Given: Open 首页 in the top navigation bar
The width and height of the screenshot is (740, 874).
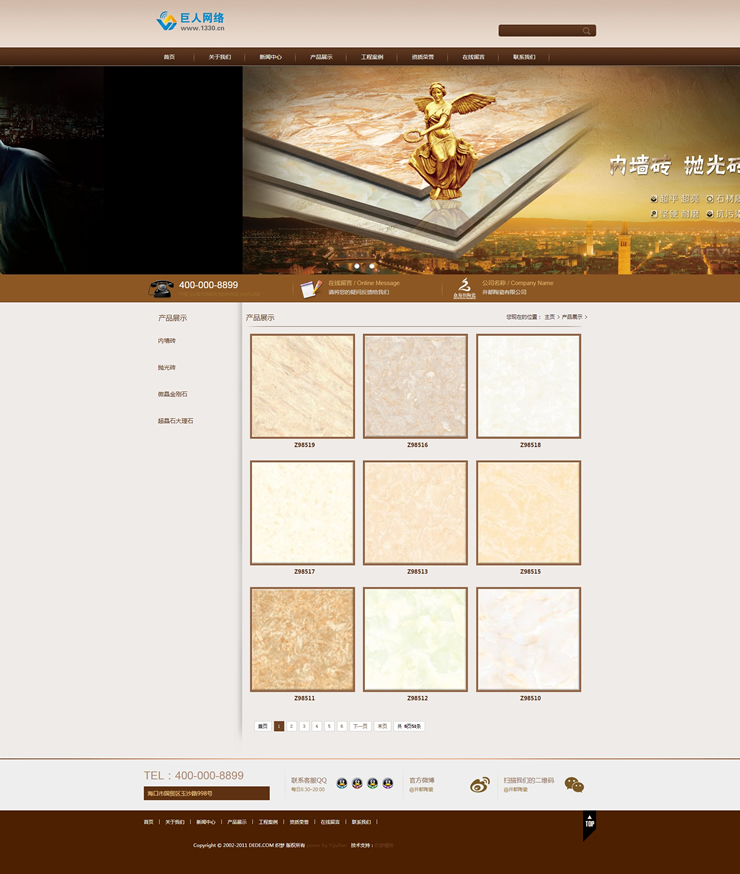Looking at the screenshot, I should coord(169,57).
